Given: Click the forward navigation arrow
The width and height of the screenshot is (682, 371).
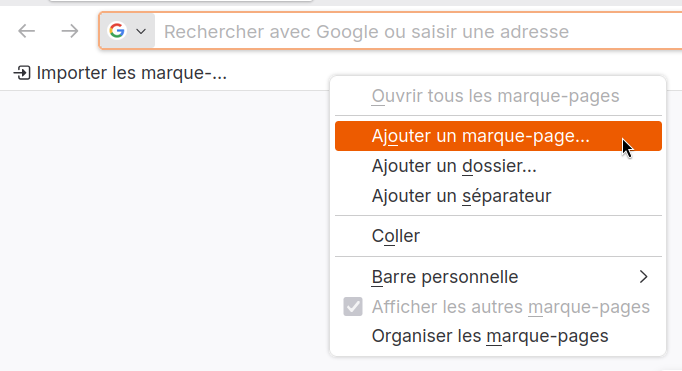Looking at the screenshot, I should coord(70,31).
